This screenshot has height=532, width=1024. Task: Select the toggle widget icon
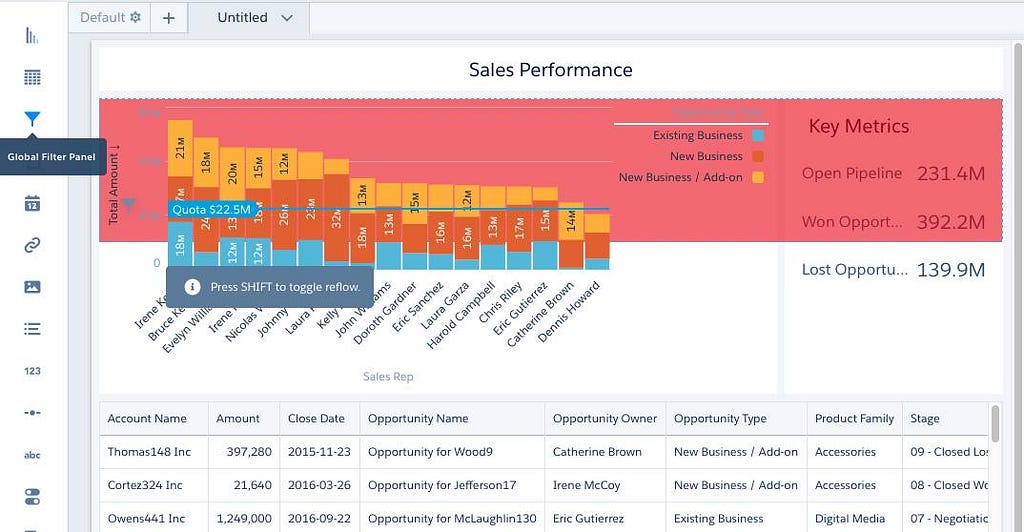tap(32, 497)
